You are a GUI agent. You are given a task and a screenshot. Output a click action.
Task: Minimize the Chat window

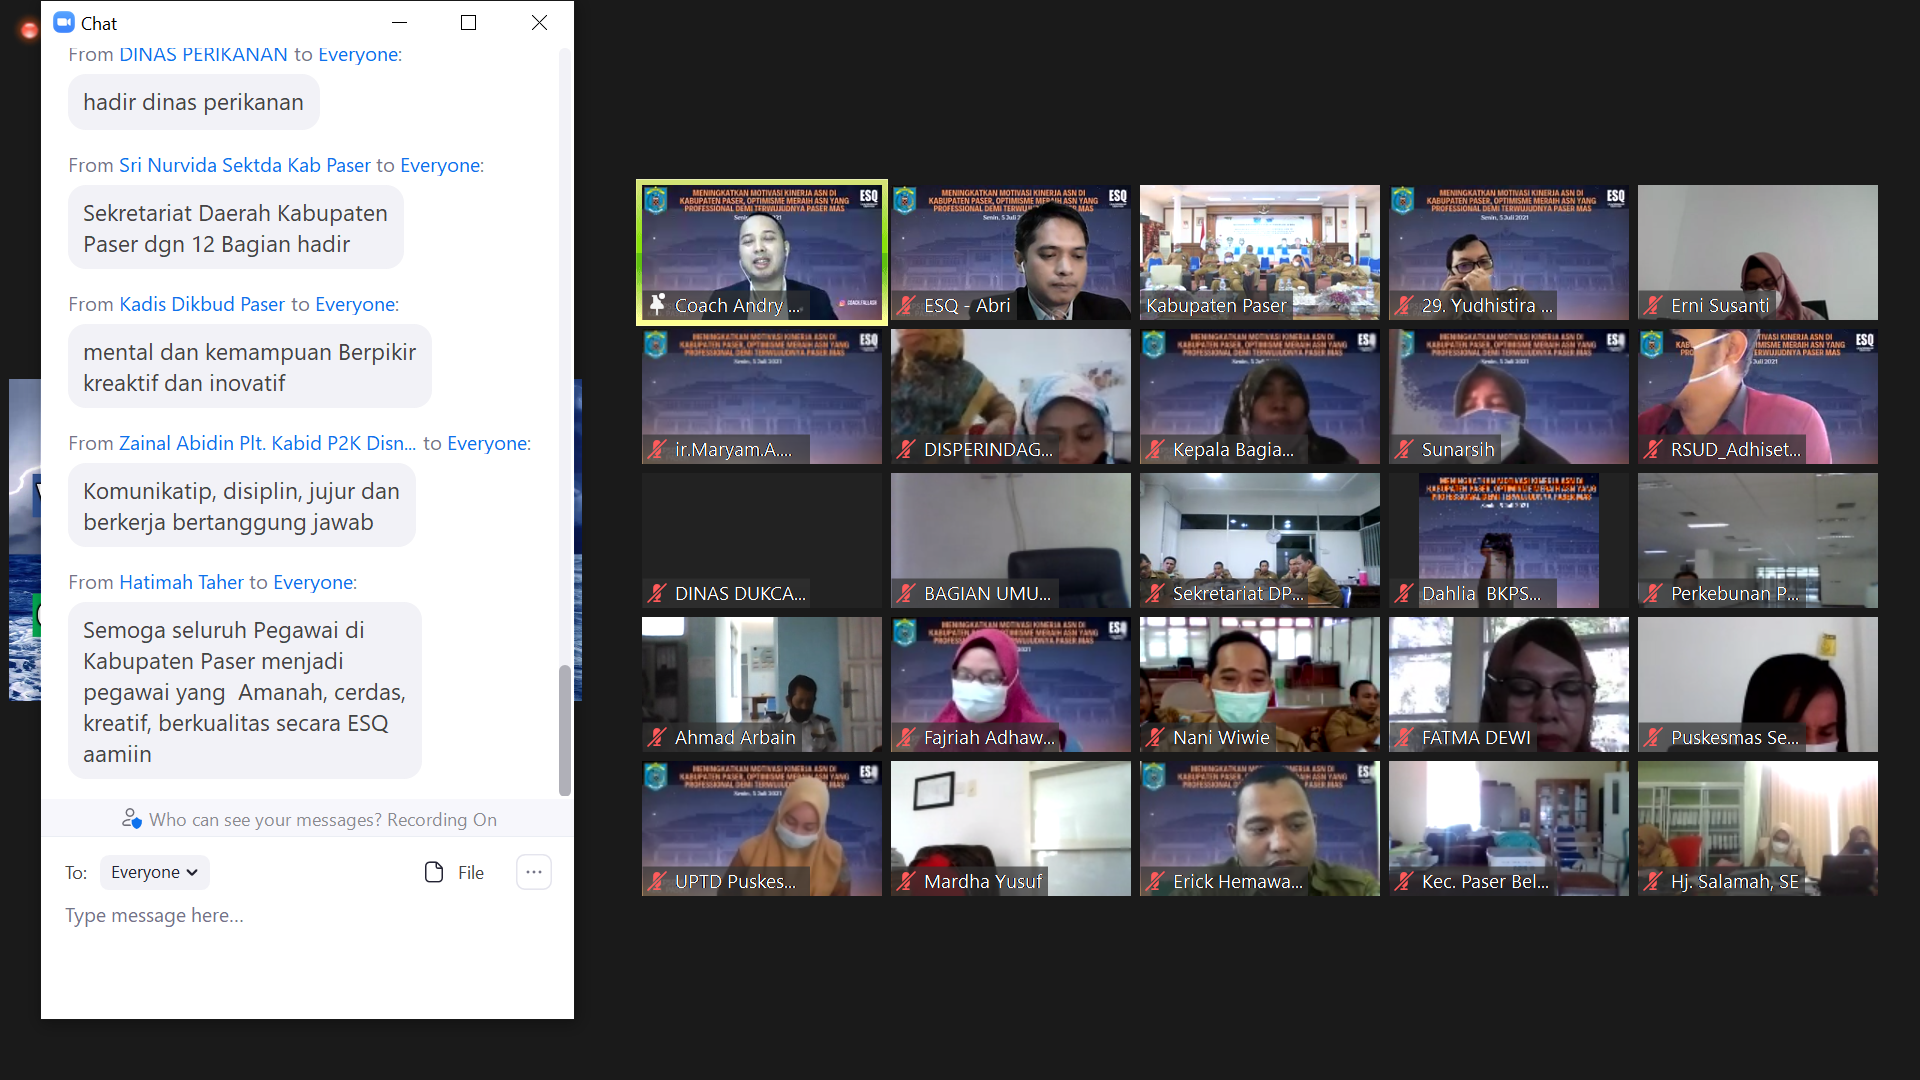tap(400, 22)
